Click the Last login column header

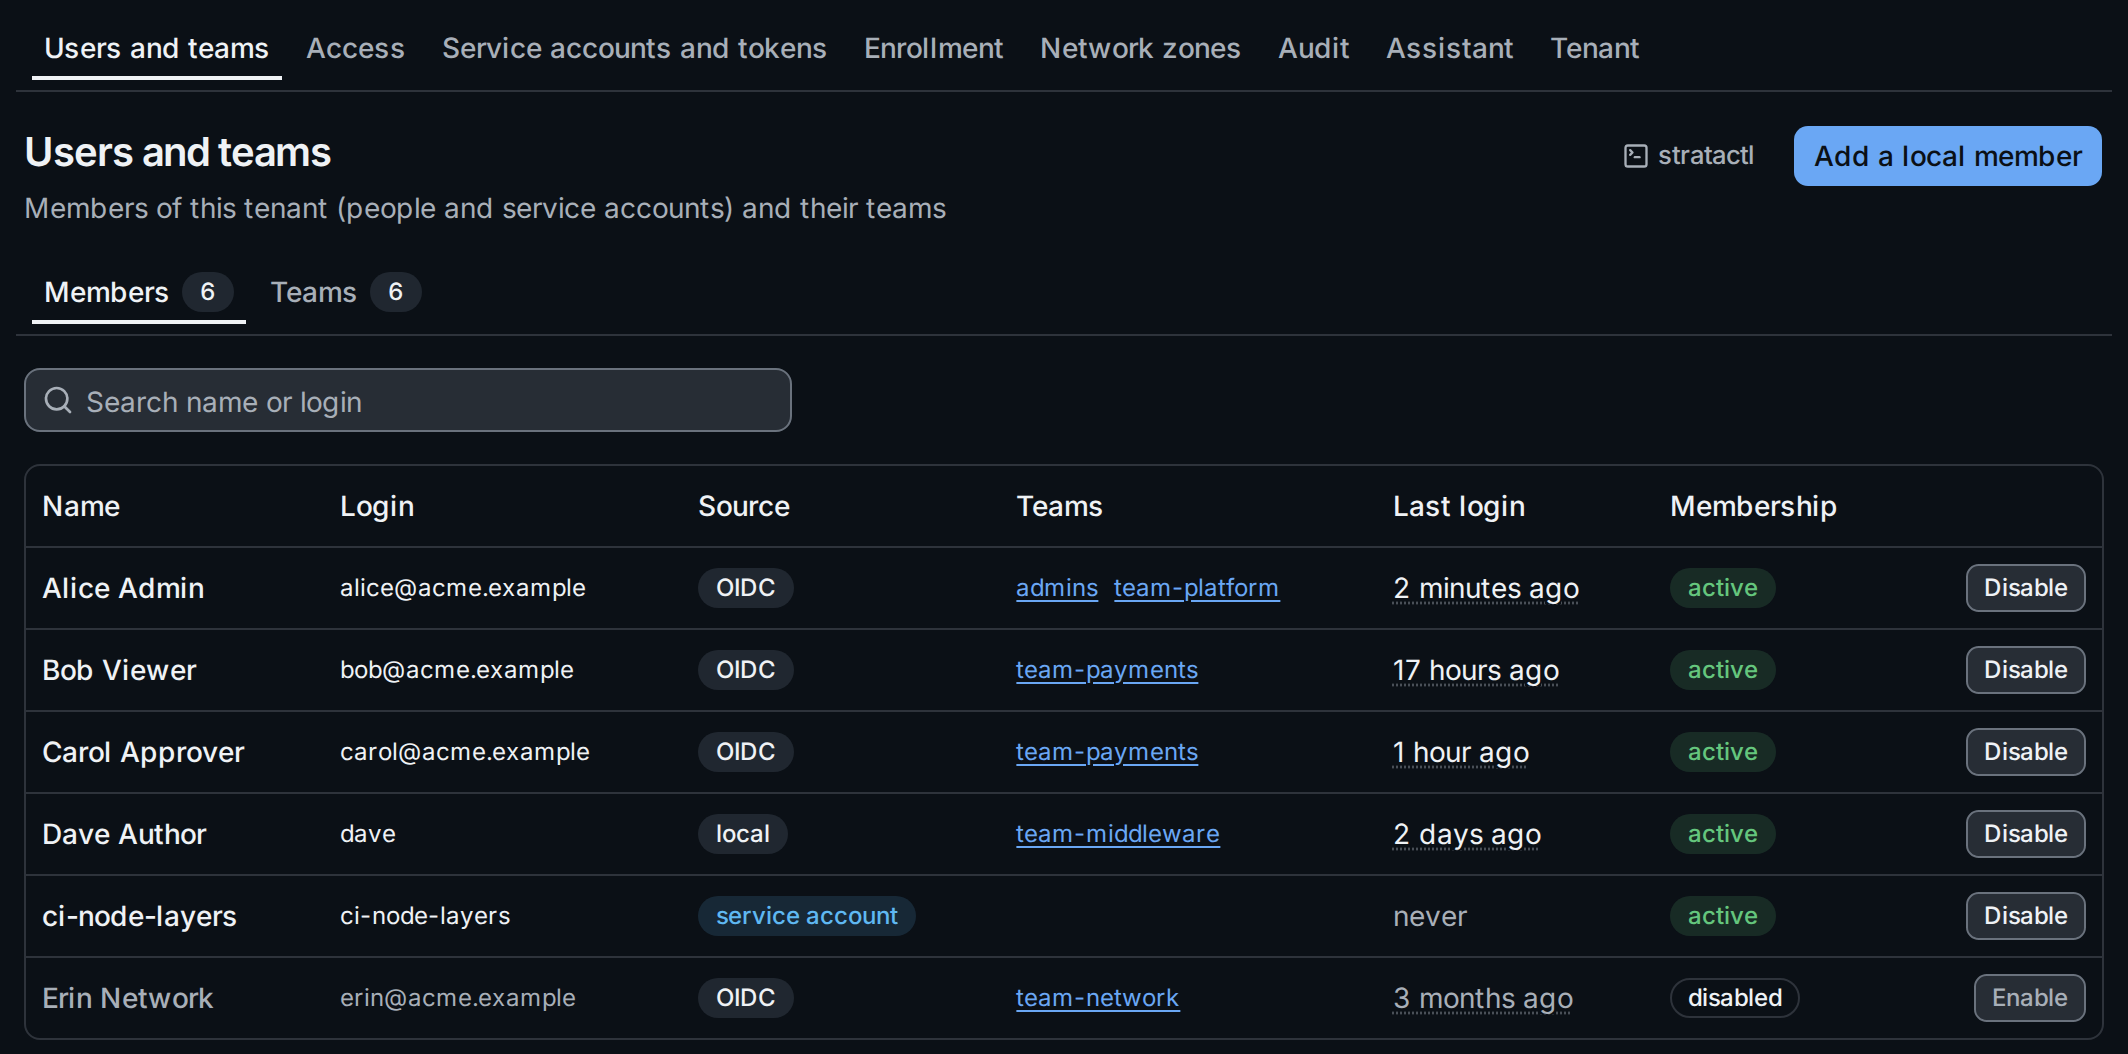[x=1459, y=506]
